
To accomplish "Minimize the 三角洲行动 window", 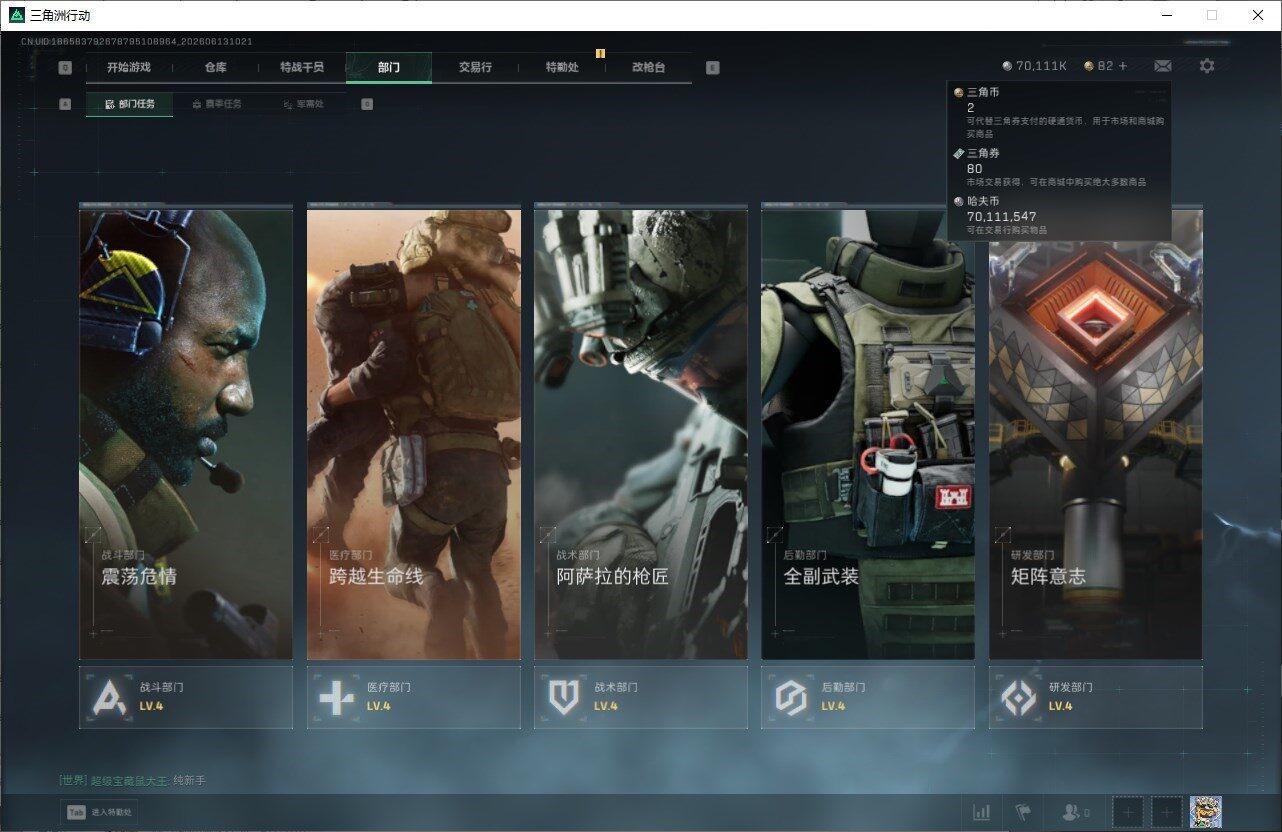I will tap(1167, 15).
